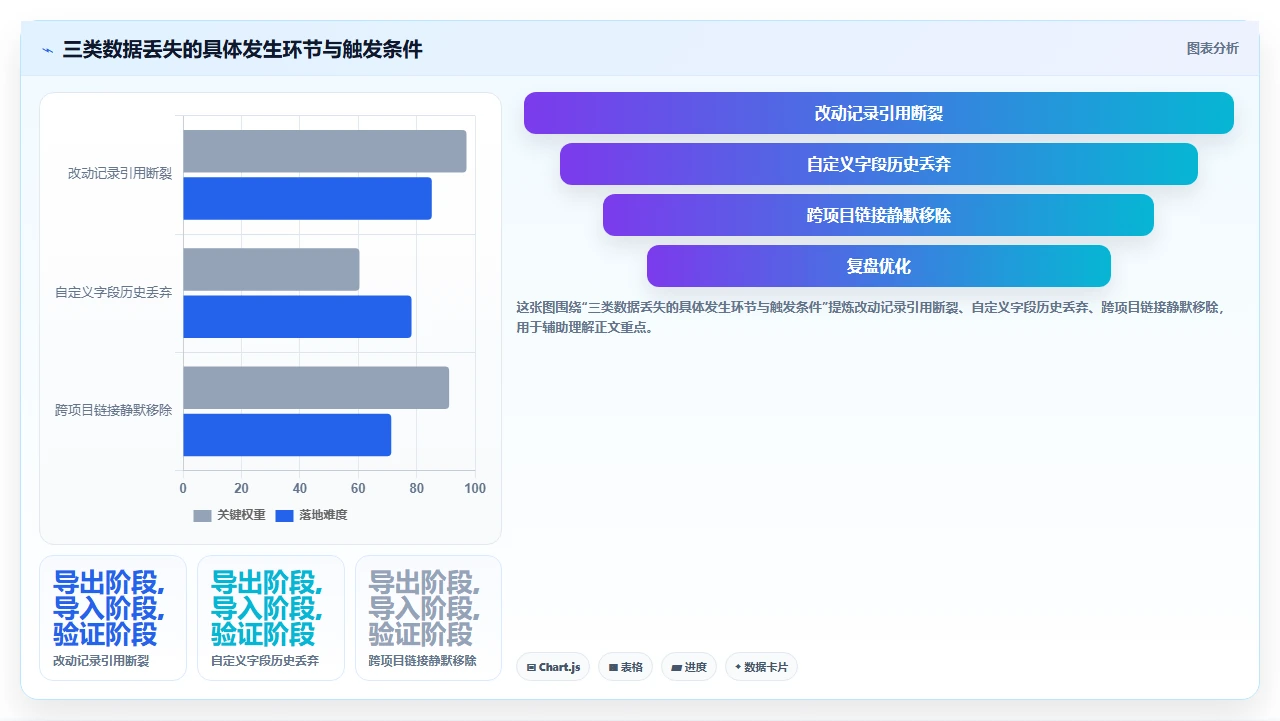Select the 自定义字段历史丢弃 funnel bar

click(x=878, y=164)
